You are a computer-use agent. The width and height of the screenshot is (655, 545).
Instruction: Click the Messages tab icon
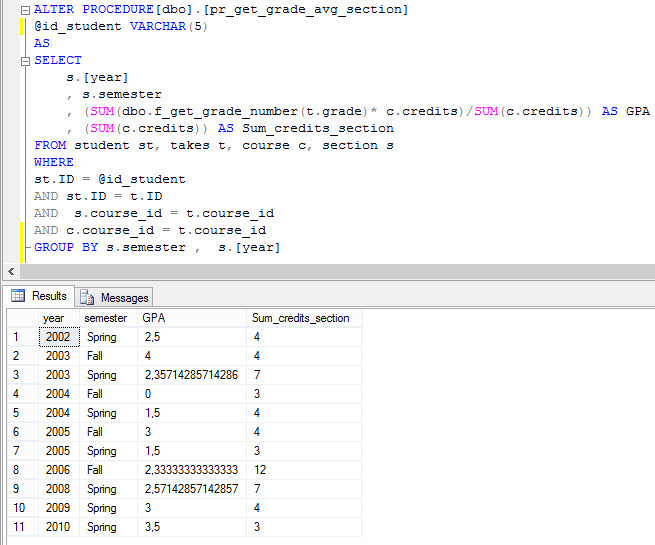(x=87, y=297)
